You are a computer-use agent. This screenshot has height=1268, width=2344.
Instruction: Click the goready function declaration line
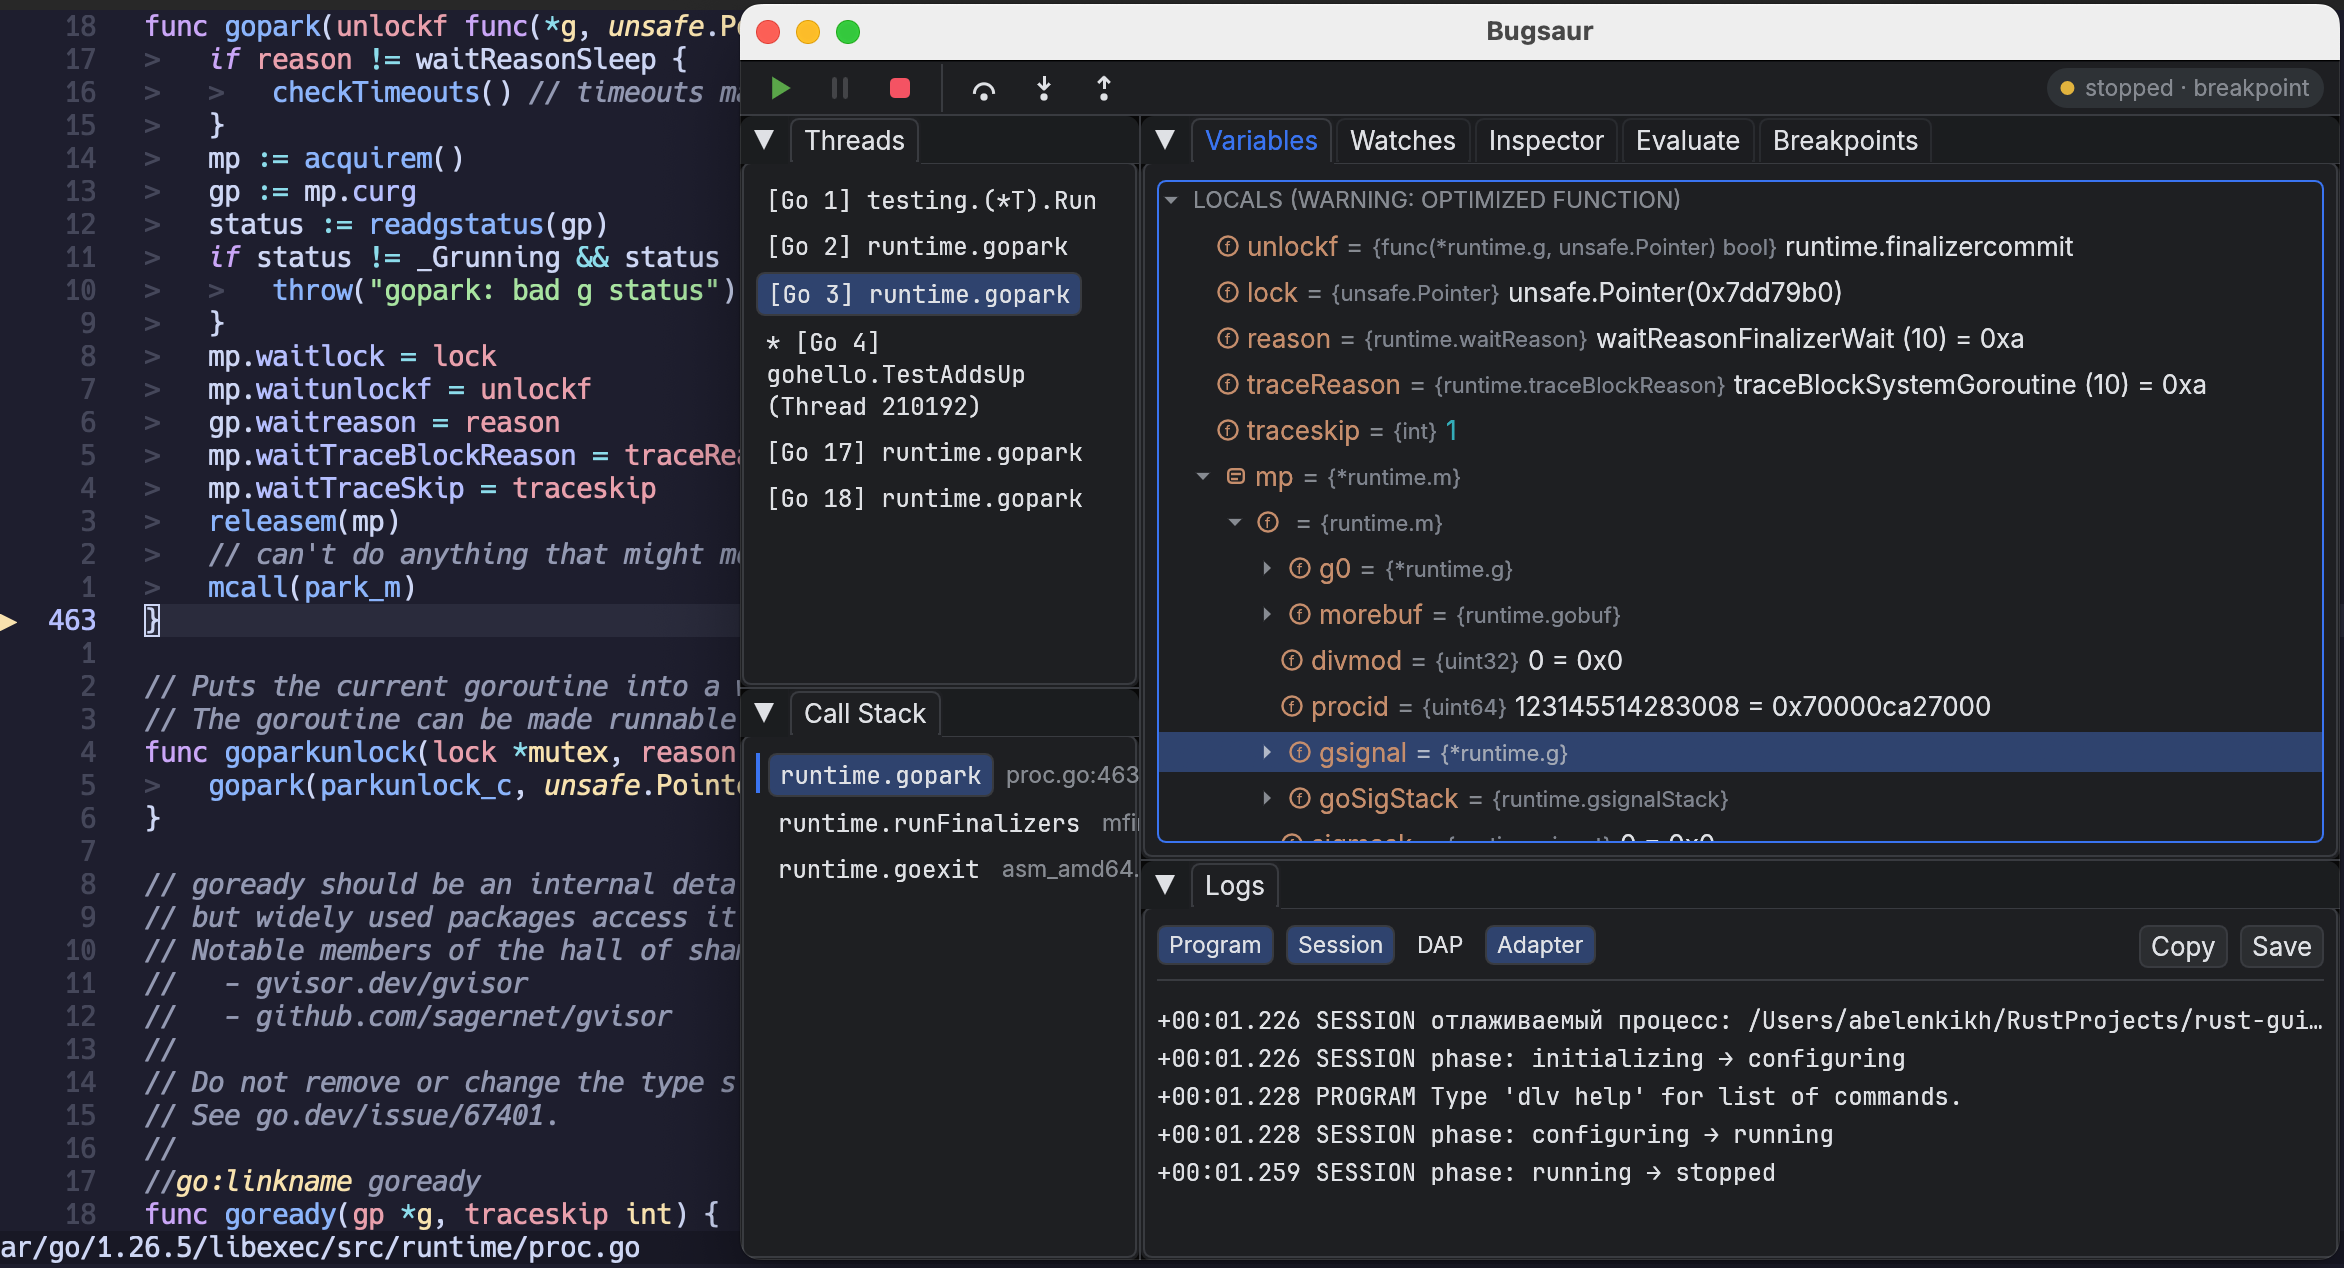pyautogui.click(x=431, y=1215)
